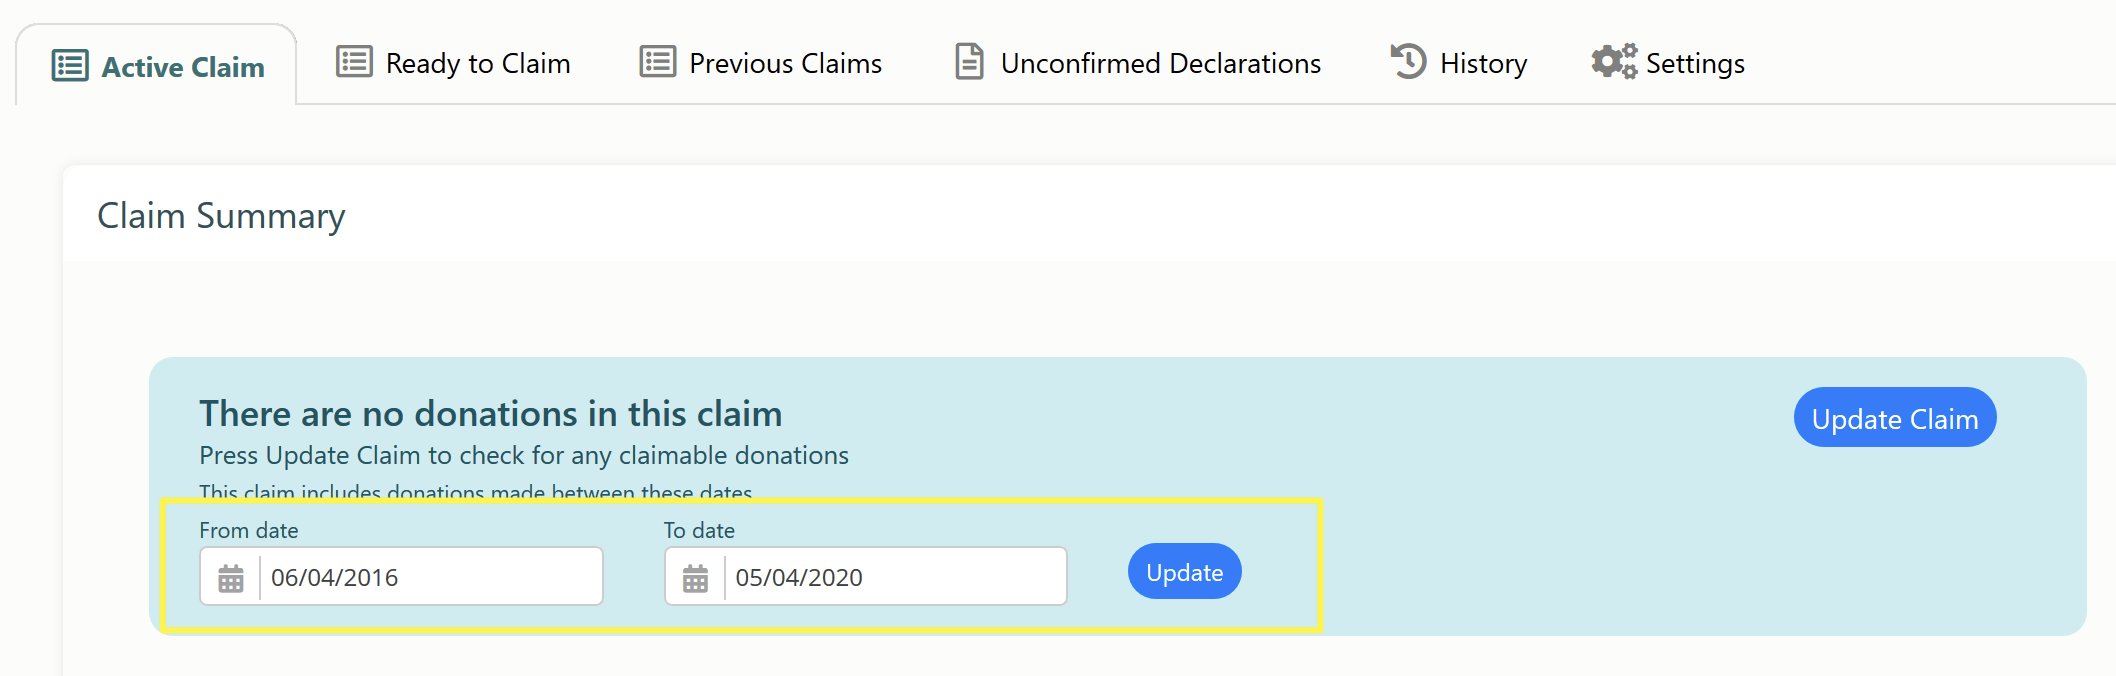2116x676 pixels.
Task: Click the From date label
Action: [x=248, y=531]
